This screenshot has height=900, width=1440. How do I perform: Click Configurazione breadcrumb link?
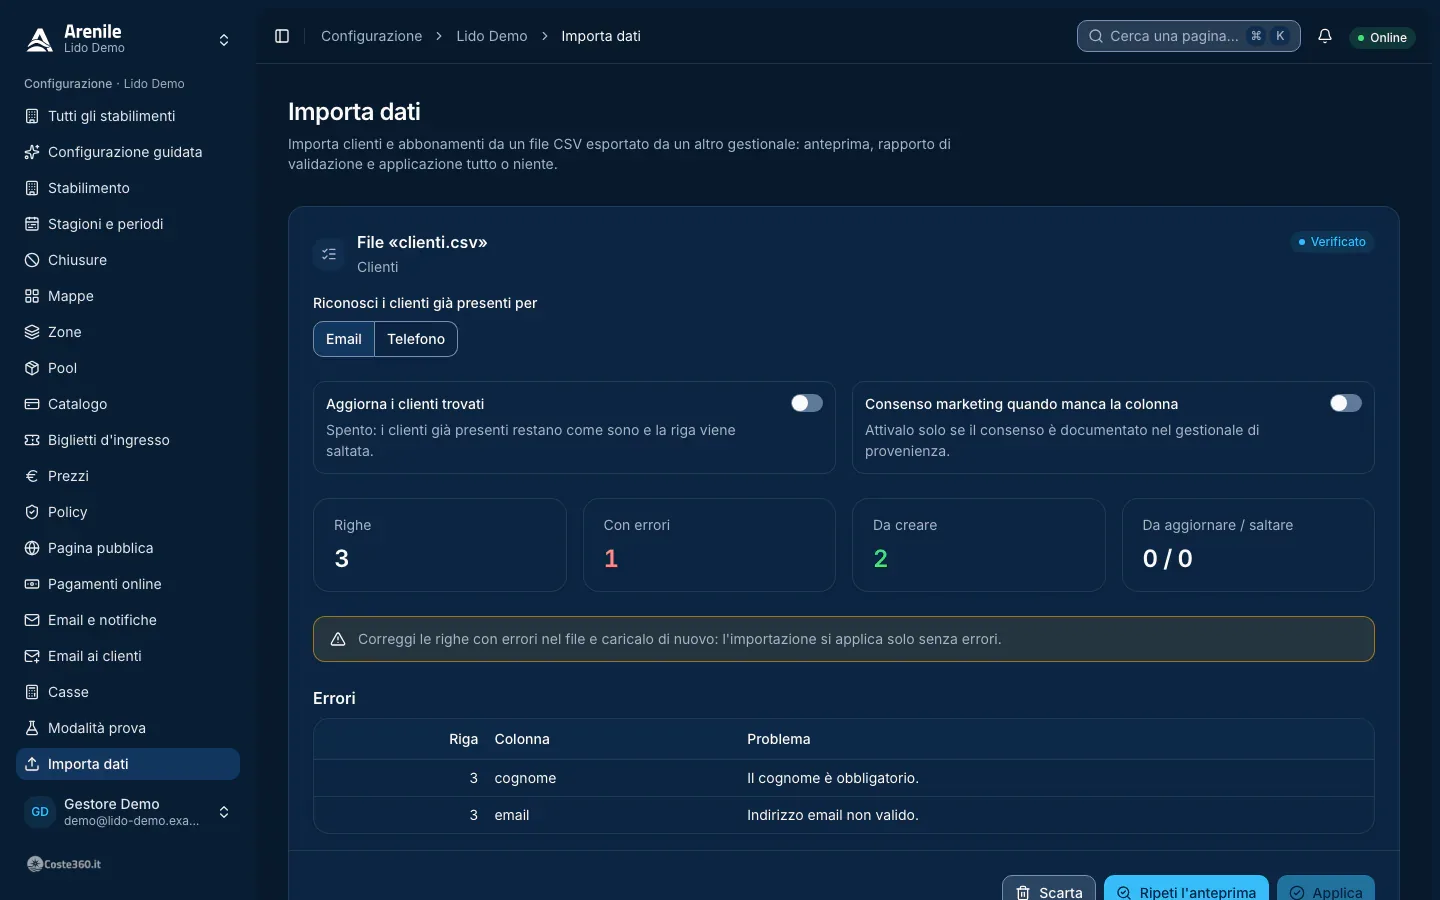click(371, 36)
